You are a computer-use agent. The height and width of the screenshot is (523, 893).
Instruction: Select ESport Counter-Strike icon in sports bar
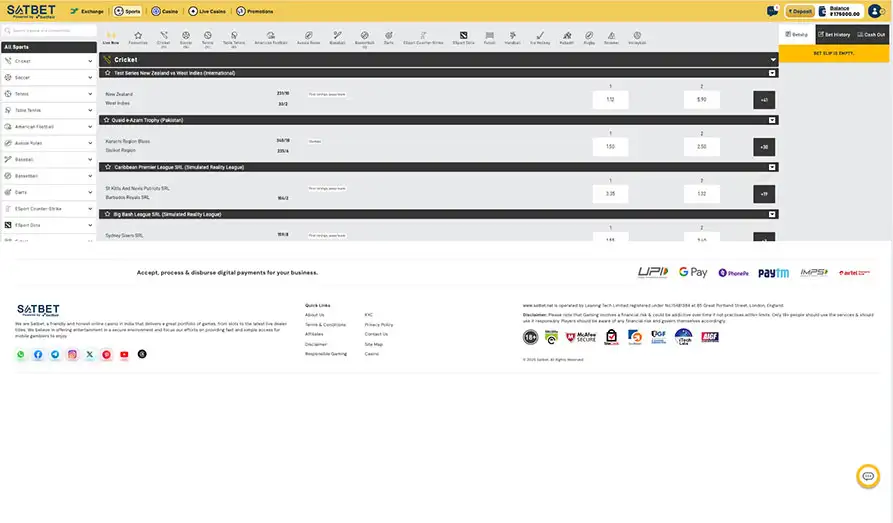click(x=423, y=38)
